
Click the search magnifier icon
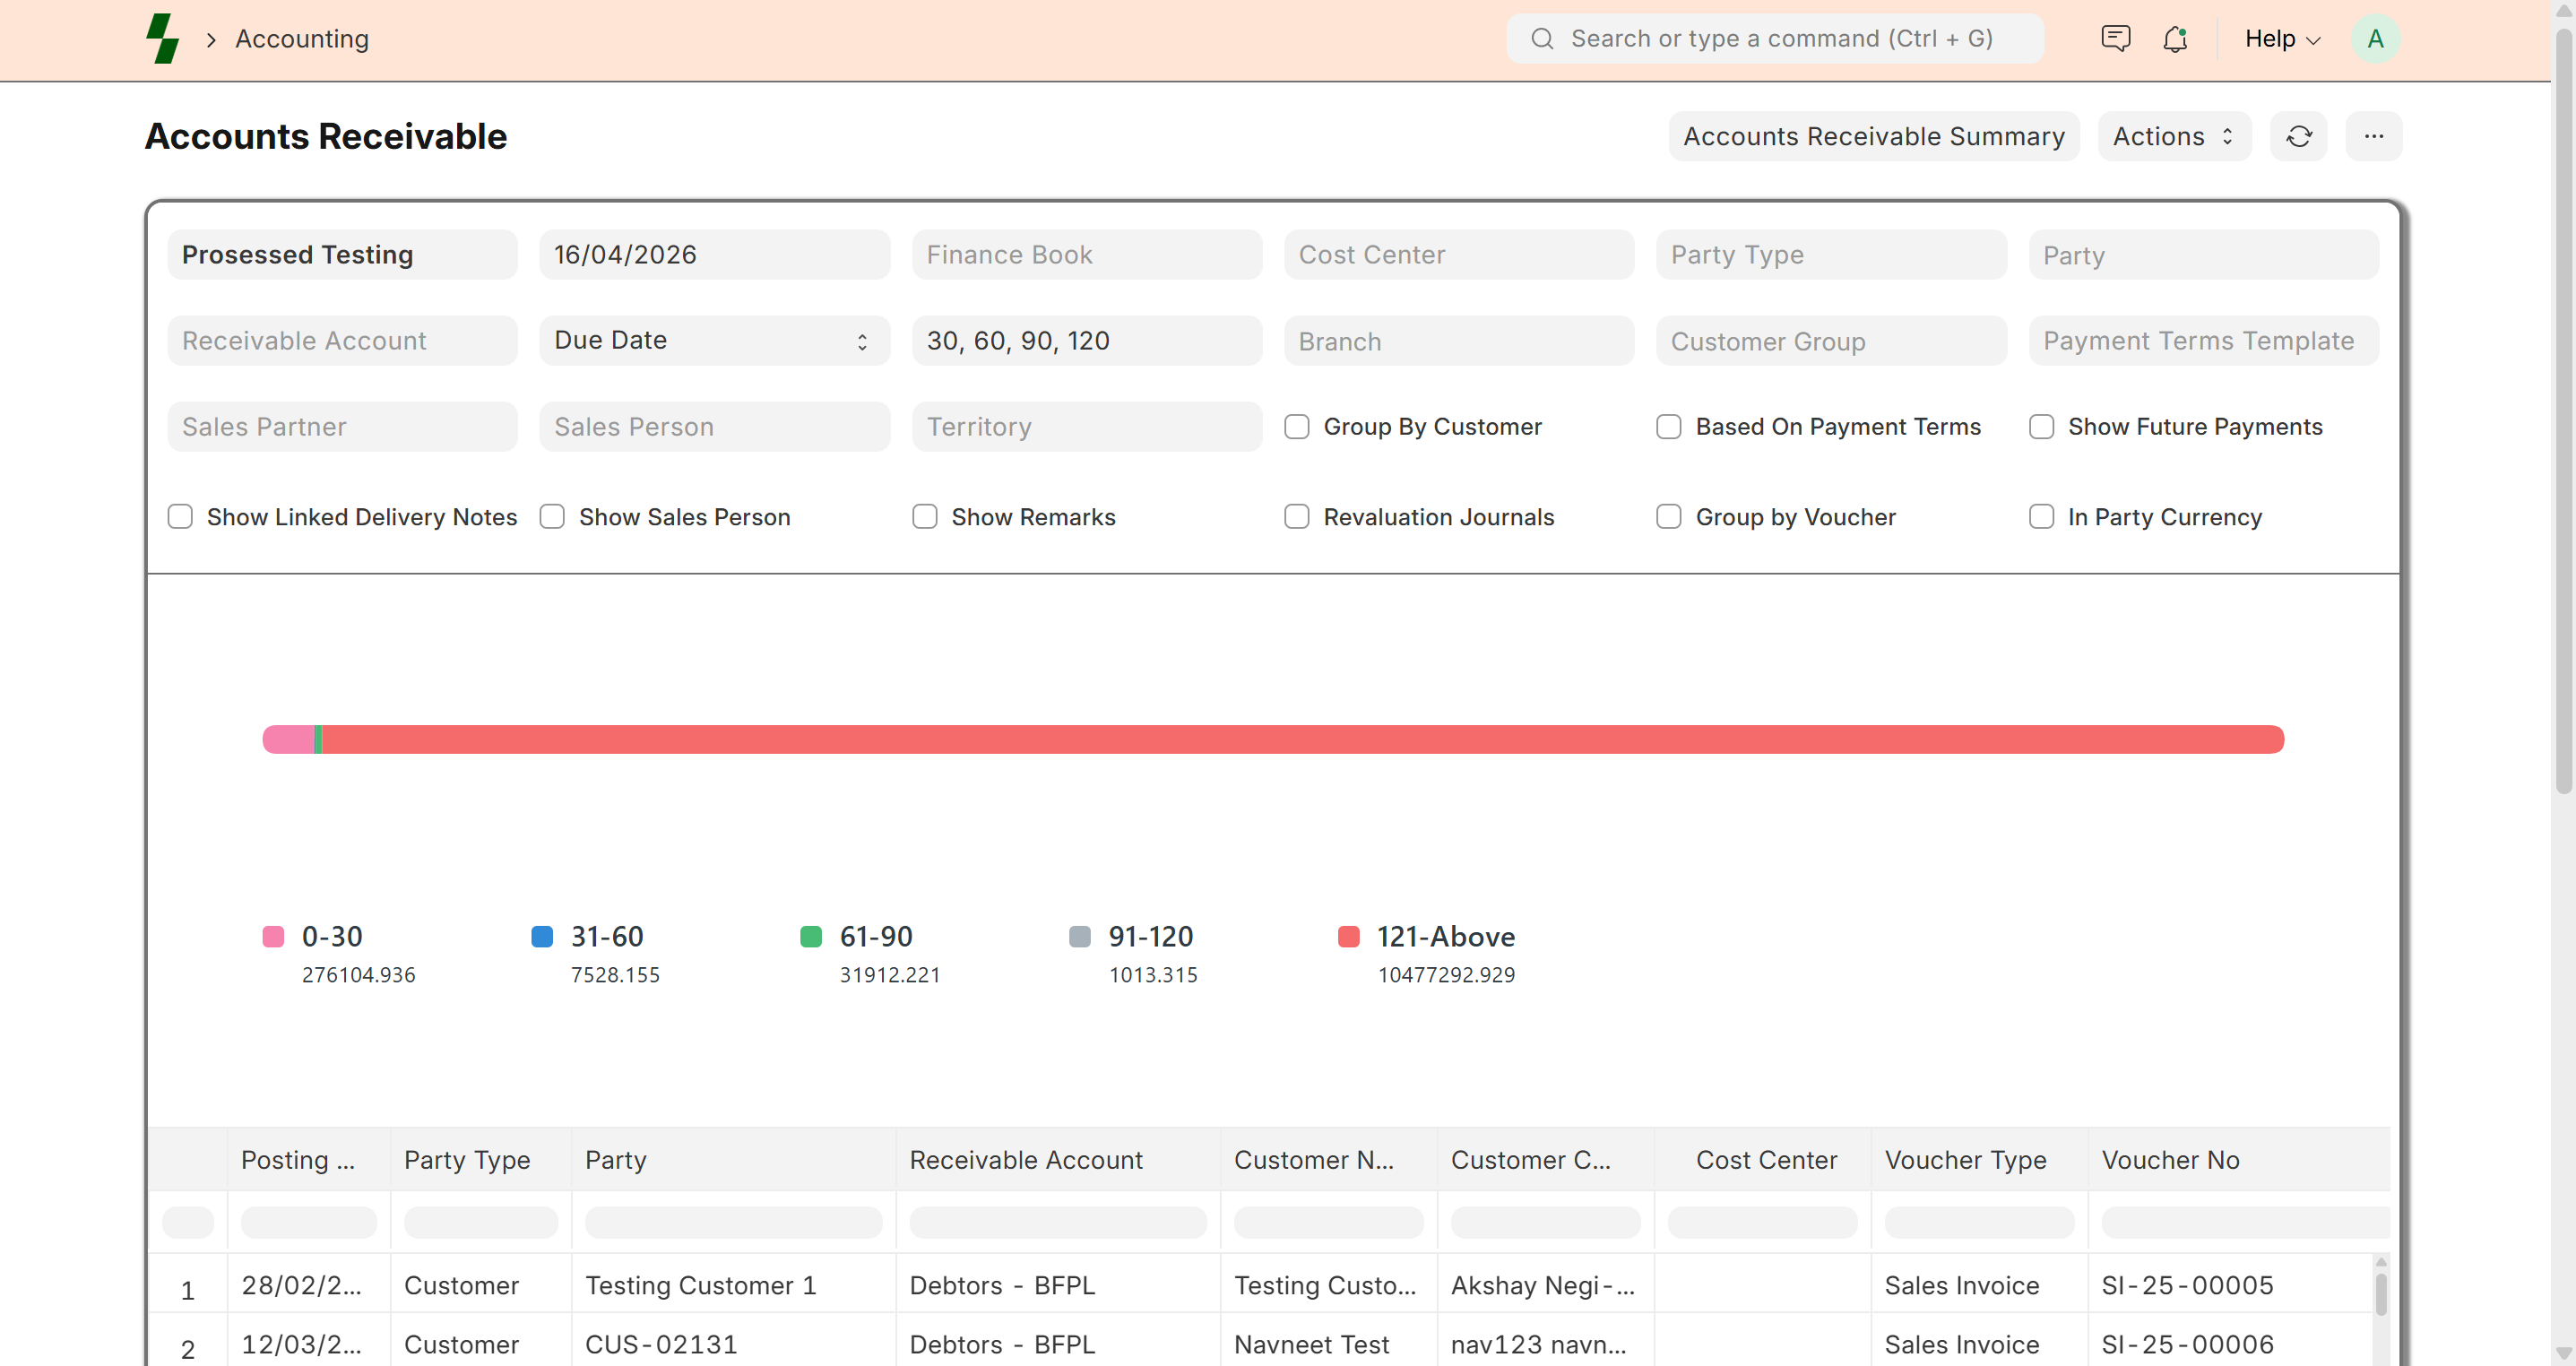click(x=1542, y=39)
